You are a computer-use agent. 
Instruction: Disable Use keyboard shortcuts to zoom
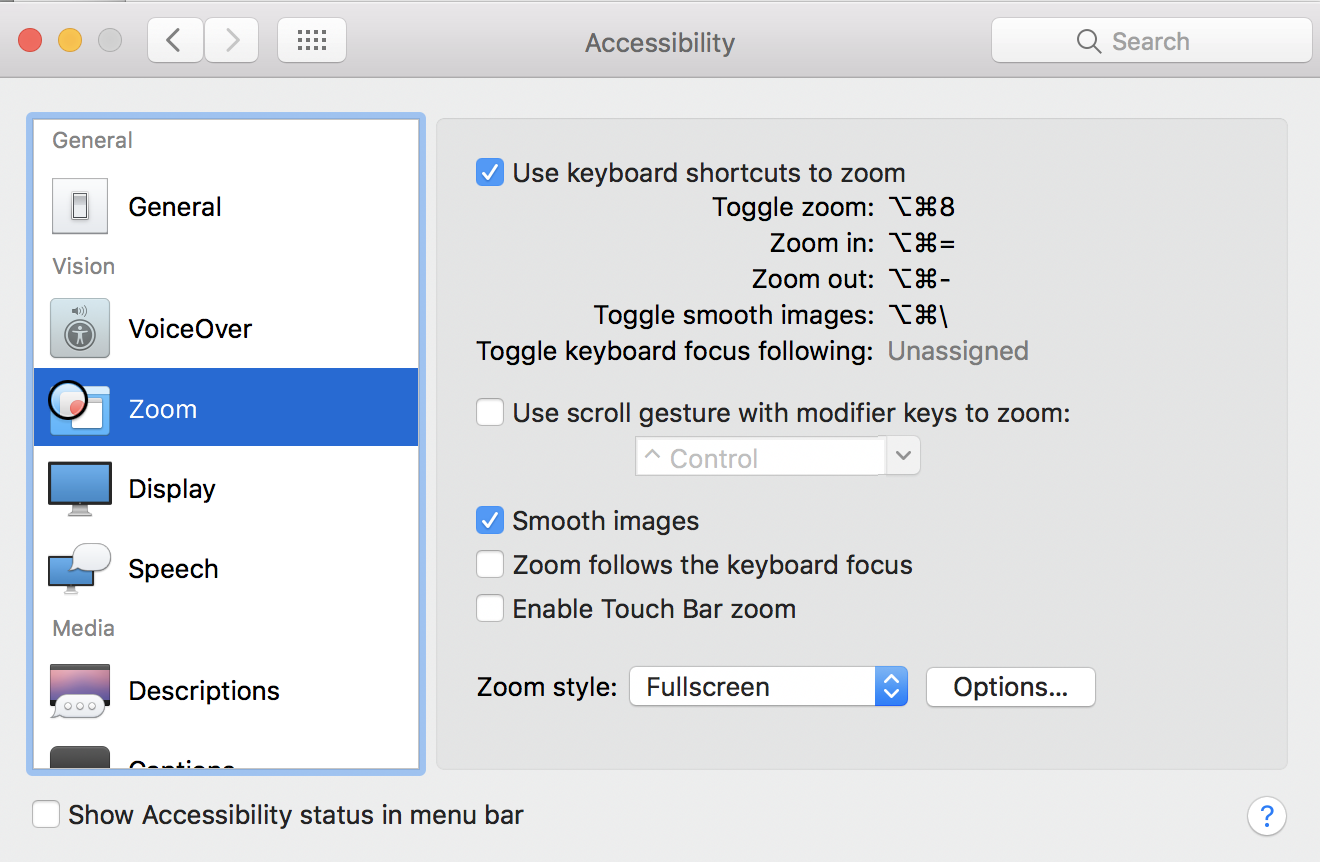[x=490, y=173]
